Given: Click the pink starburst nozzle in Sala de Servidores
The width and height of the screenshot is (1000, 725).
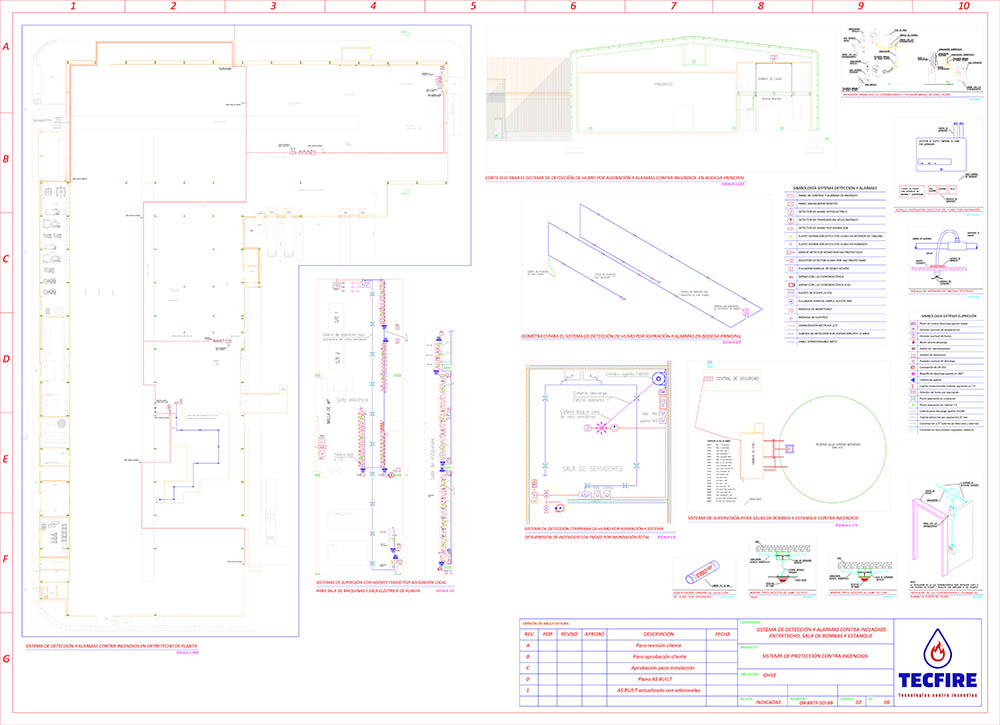Looking at the screenshot, I should (x=602, y=428).
